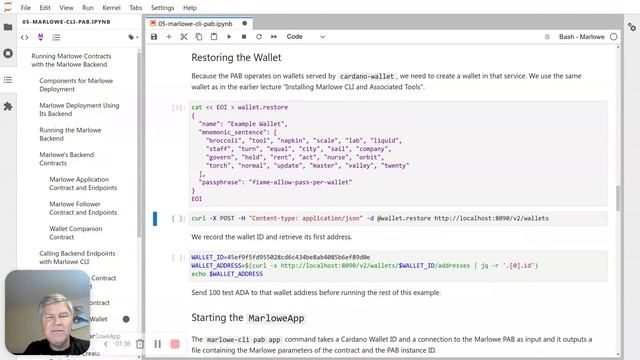Image resolution: width=640 pixels, height=360 pixels.
Task: Click the blue active cell collapser bar
Action: pos(155,218)
